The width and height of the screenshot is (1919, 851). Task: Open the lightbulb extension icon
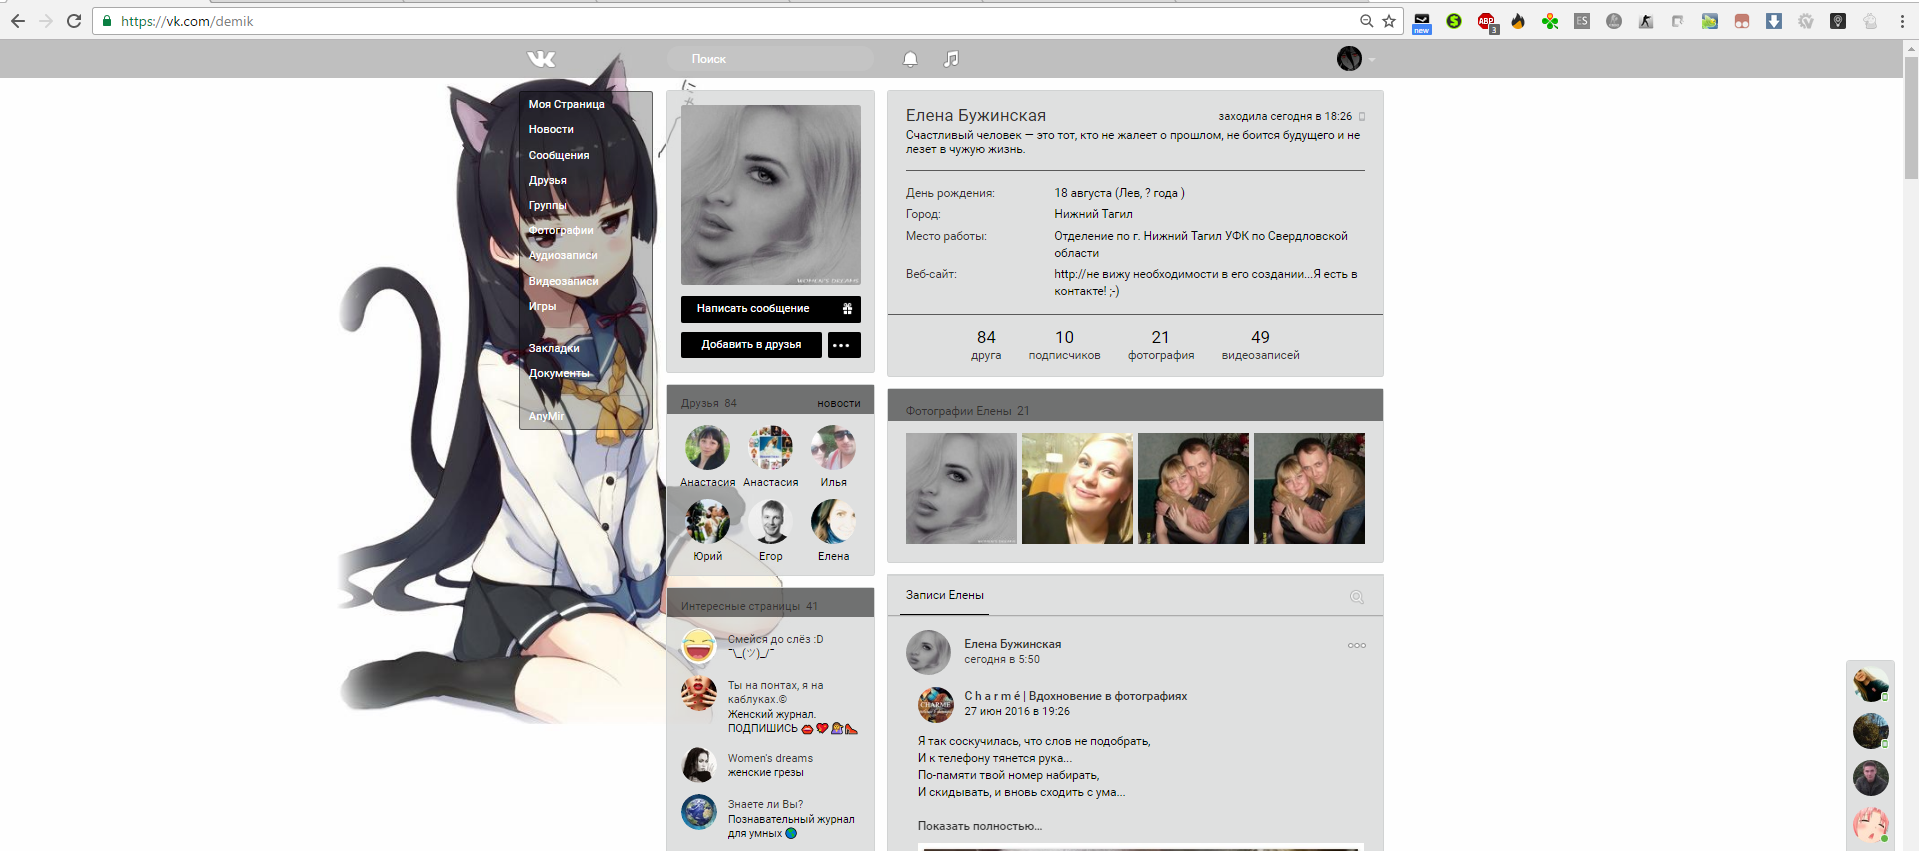[x=1838, y=21]
